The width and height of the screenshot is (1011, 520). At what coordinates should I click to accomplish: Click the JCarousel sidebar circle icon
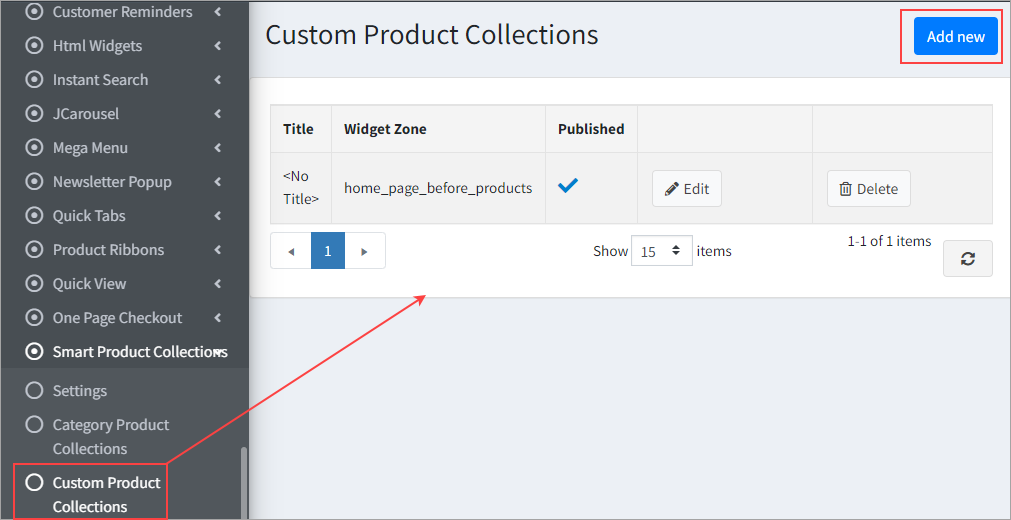[35, 114]
